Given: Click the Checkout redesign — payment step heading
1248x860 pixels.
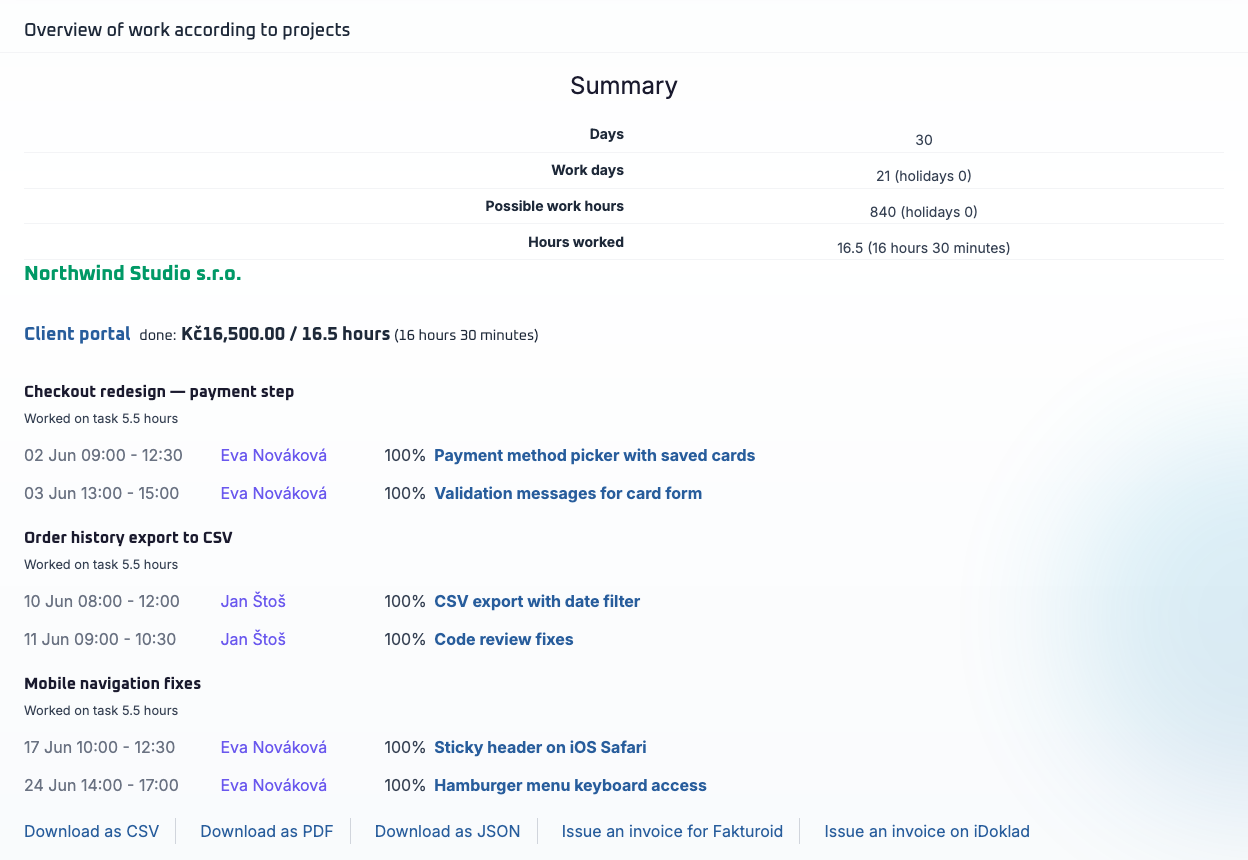Looking at the screenshot, I should click(x=159, y=391).
